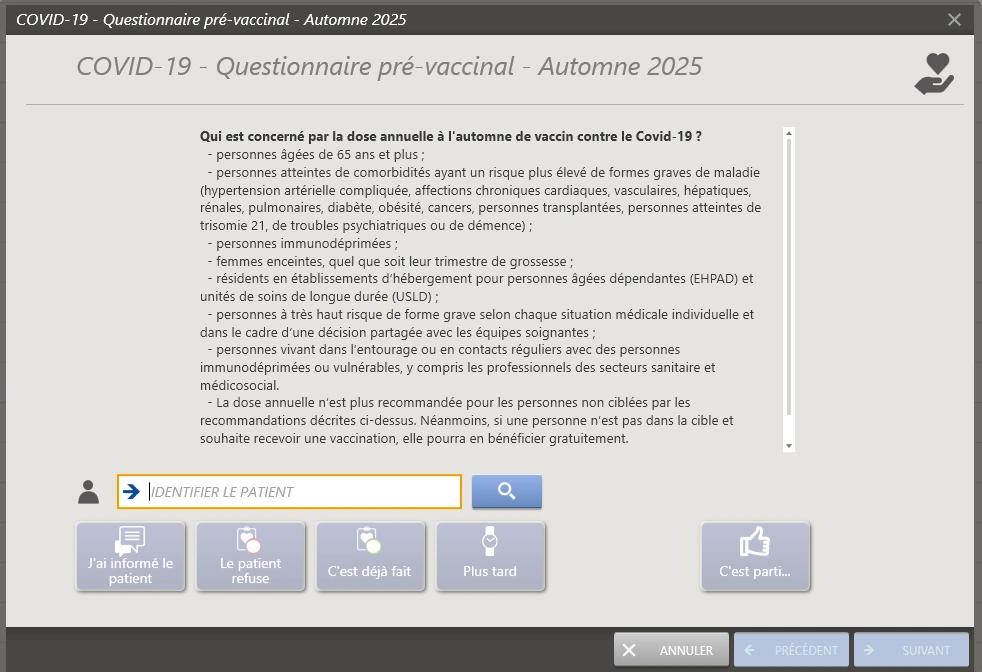Advance with the SUIVANT button
This screenshot has width=982, height=672.
pyautogui.click(x=911, y=650)
